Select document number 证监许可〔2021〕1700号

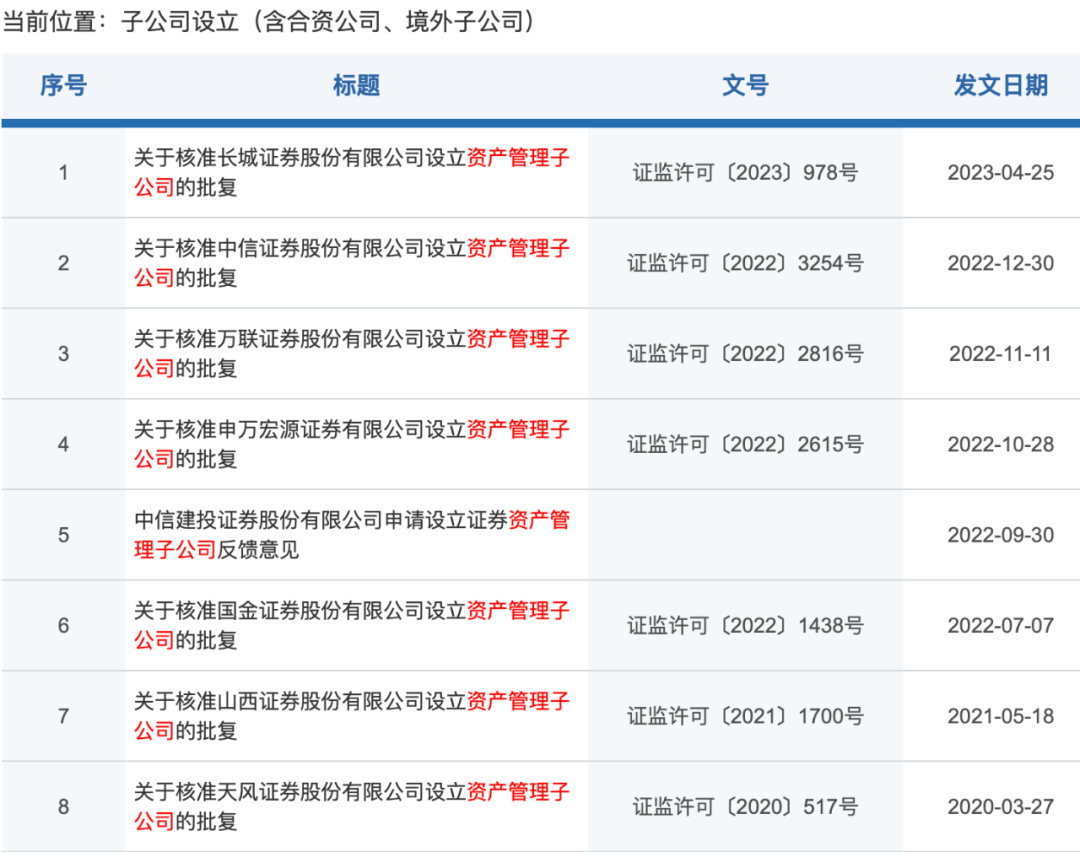point(745,716)
